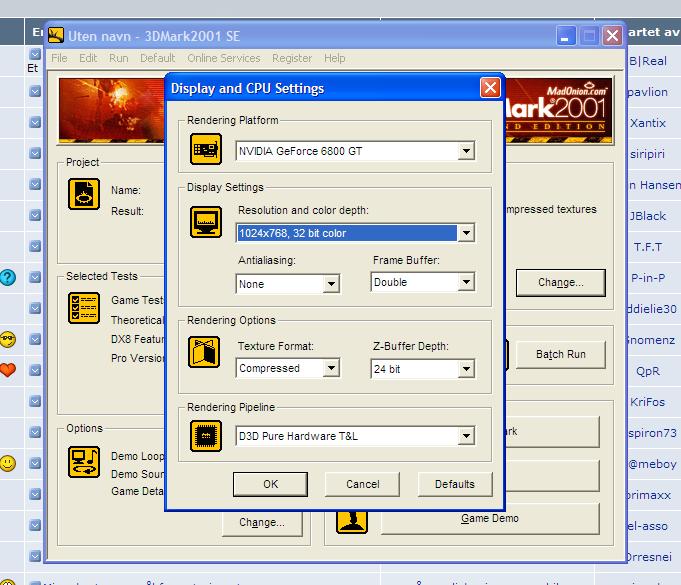Click the post arrow icon in siripiri row

tap(35, 153)
